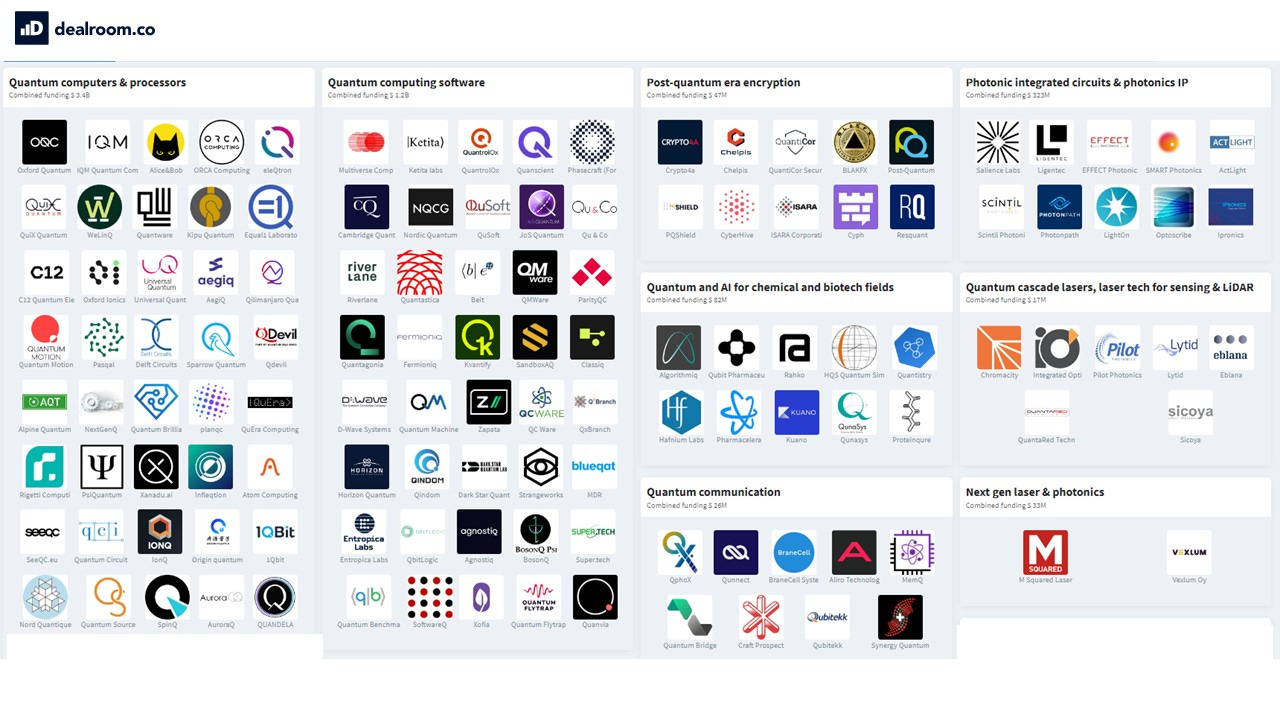The width and height of the screenshot is (1280, 720).
Task: Click the Oxford Quantum OQC logo
Action: [44, 142]
